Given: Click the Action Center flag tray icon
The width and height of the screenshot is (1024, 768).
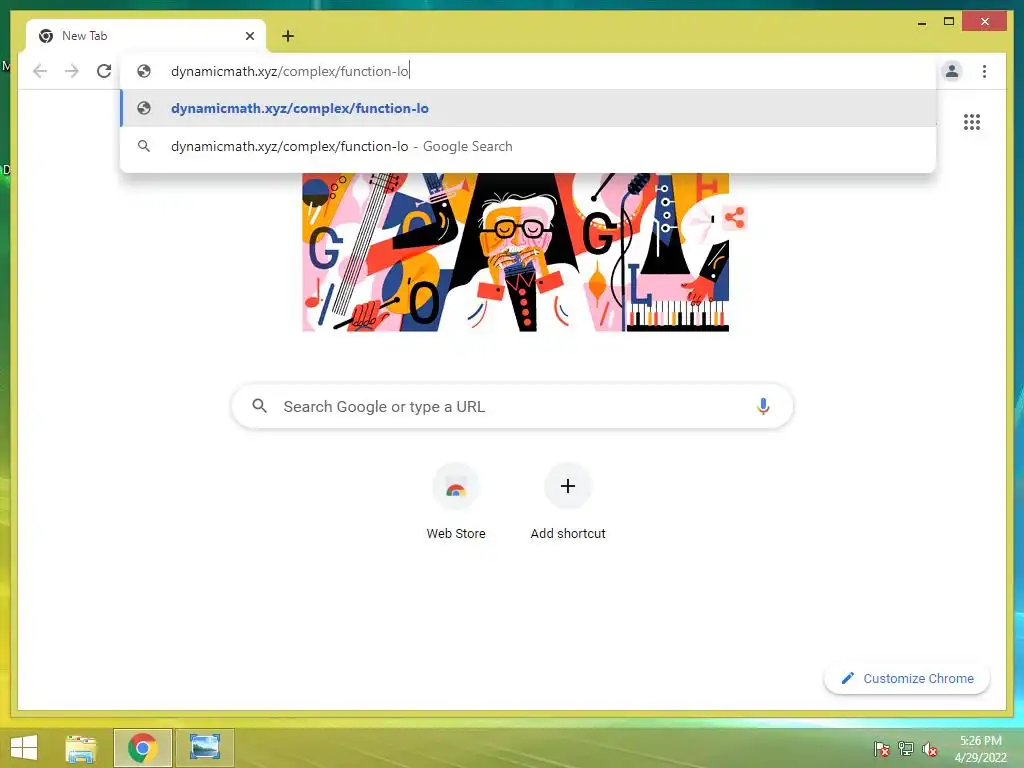Looking at the screenshot, I should [882, 749].
